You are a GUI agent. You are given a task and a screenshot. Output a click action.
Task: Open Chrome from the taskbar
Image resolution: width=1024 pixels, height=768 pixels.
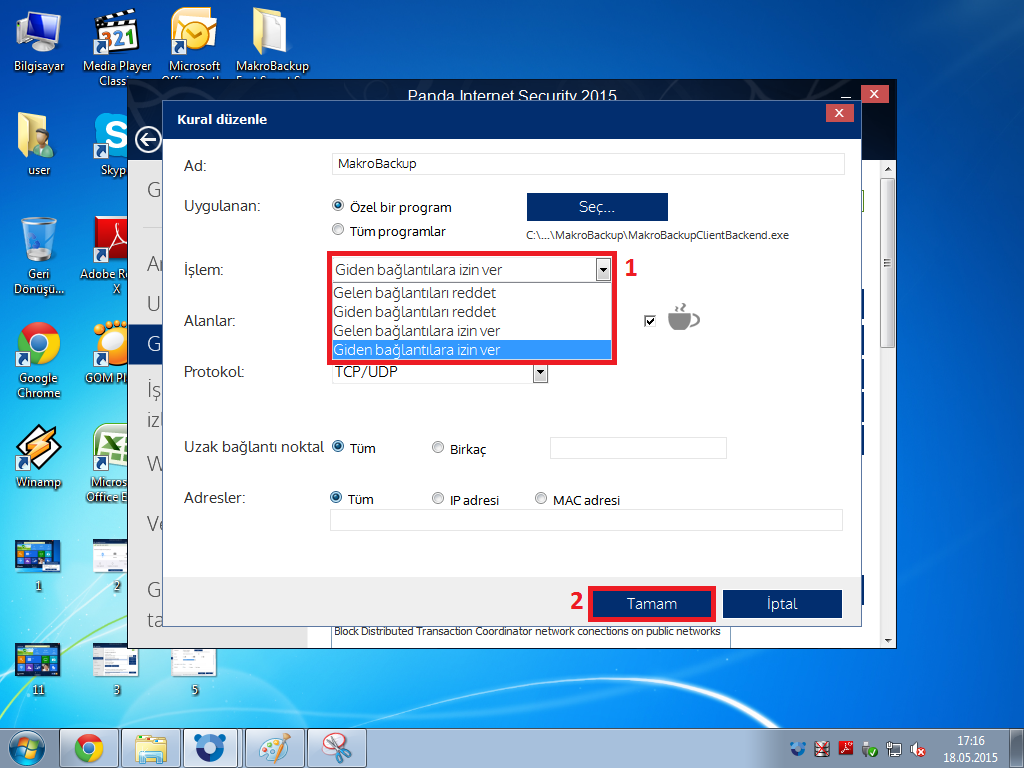point(89,748)
